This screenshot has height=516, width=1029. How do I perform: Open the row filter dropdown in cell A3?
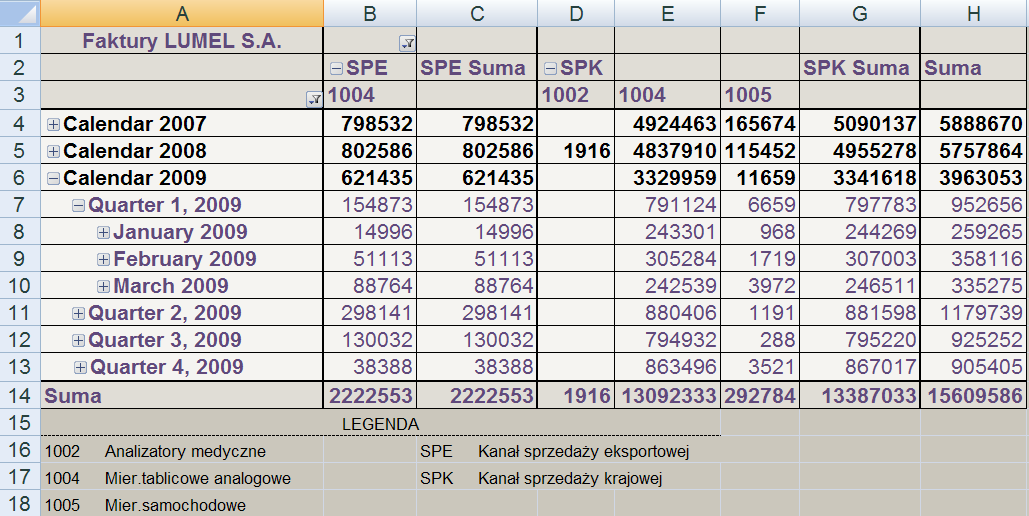point(314,99)
